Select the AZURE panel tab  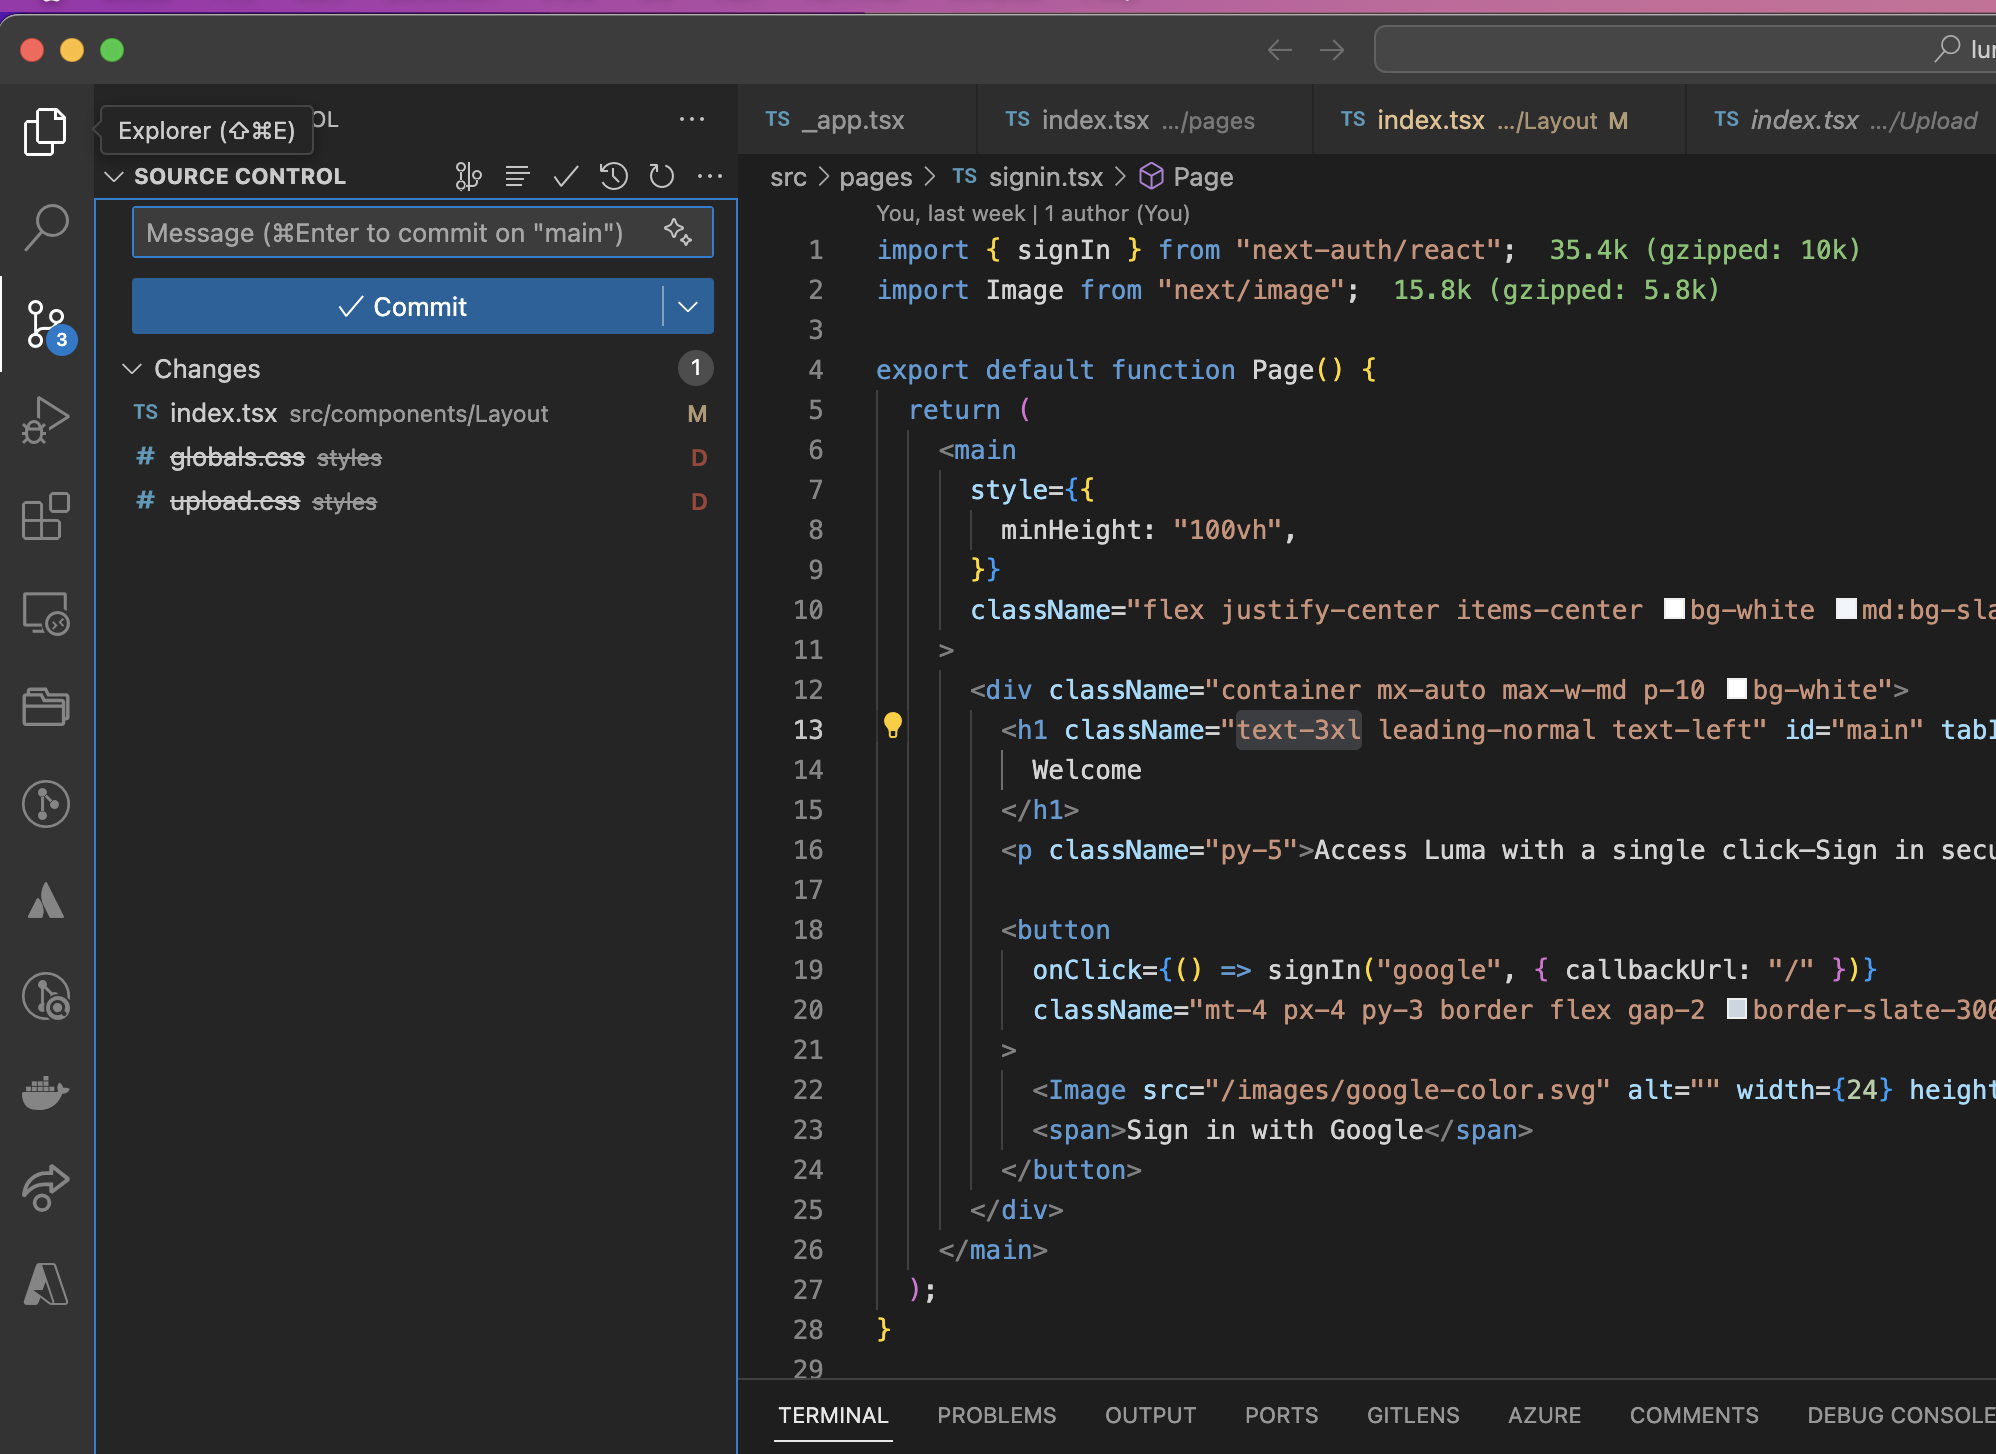[1544, 1415]
